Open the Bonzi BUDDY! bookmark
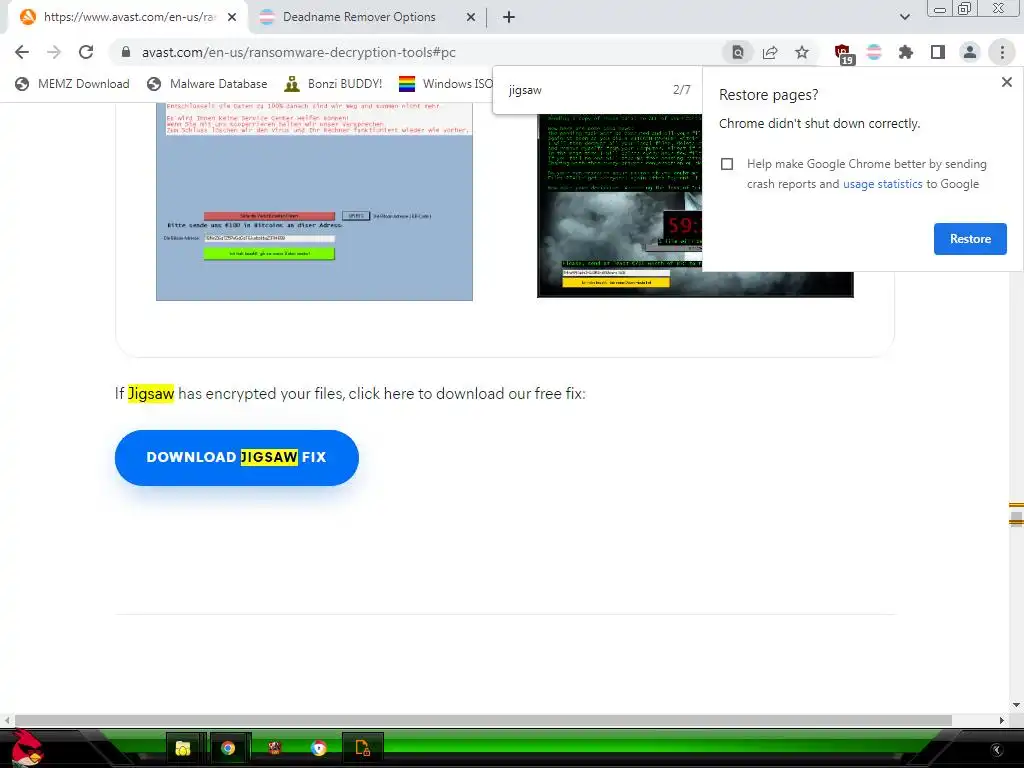Image resolution: width=1024 pixels, height=768 pixels. [x=334, y=84]
